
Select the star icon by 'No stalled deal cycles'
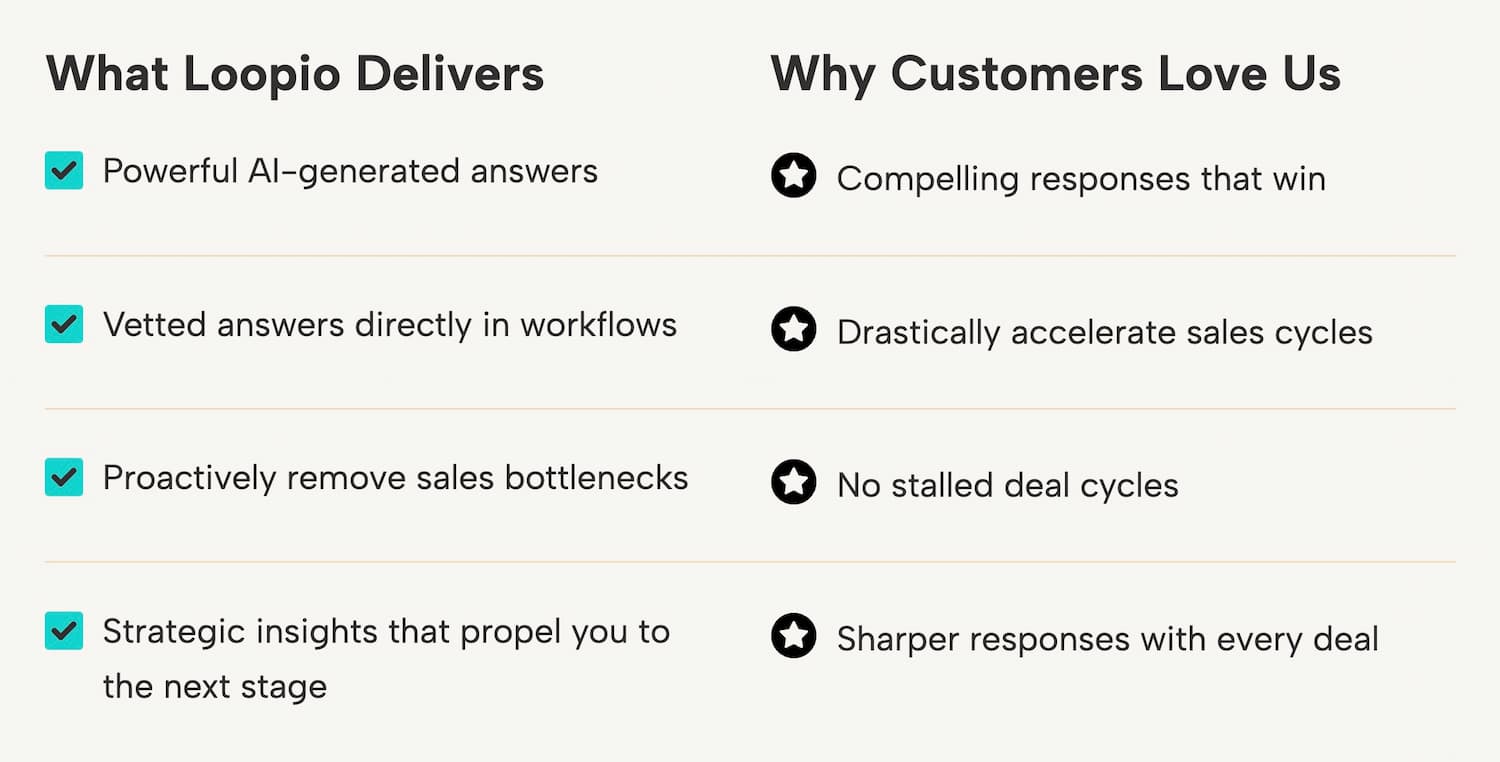click(793, 484)
